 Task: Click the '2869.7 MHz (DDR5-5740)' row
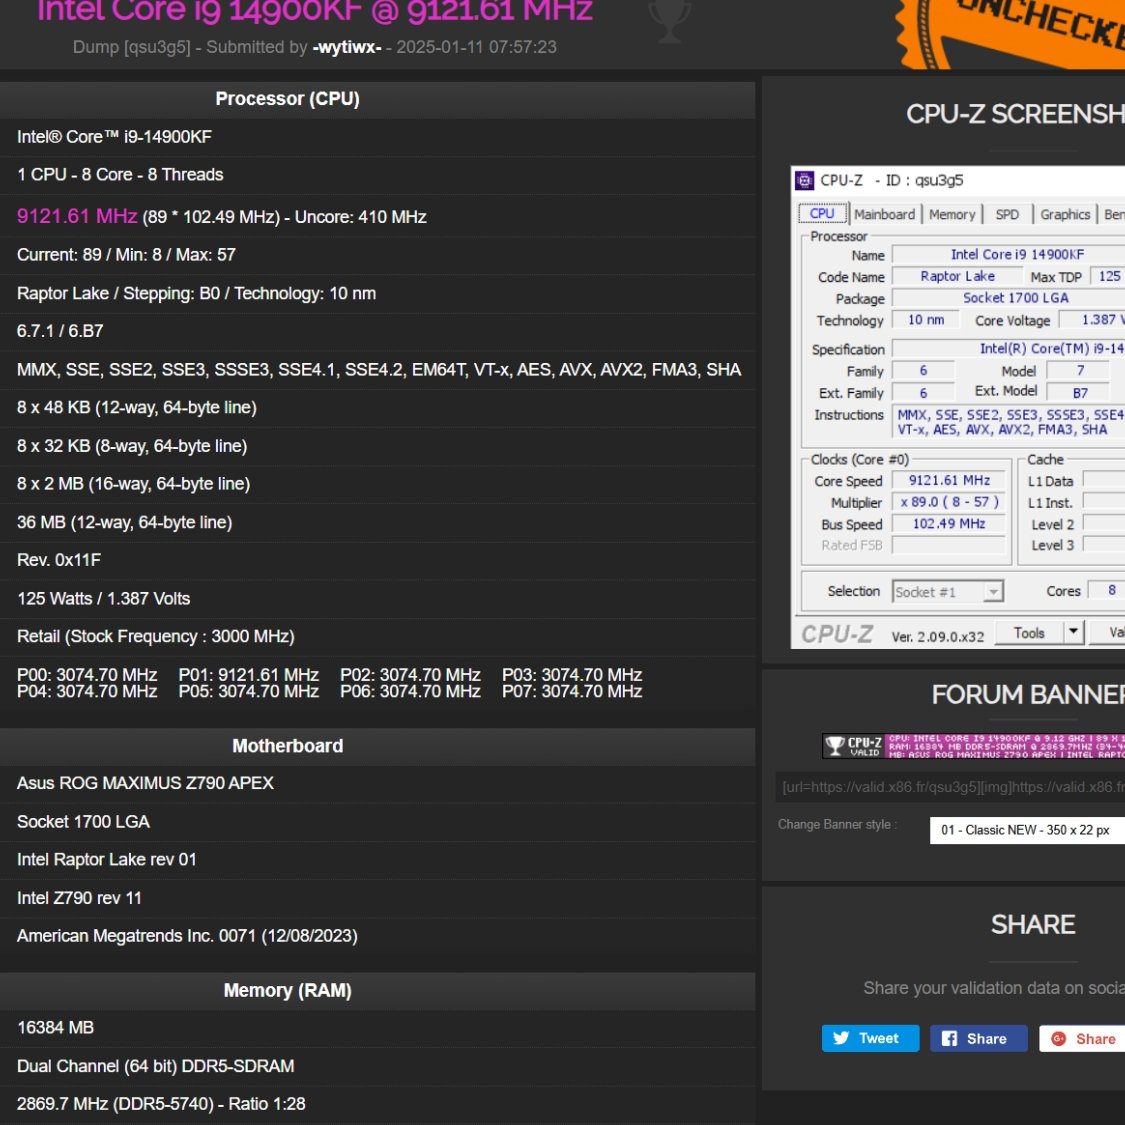click(x=377, y=1104)
